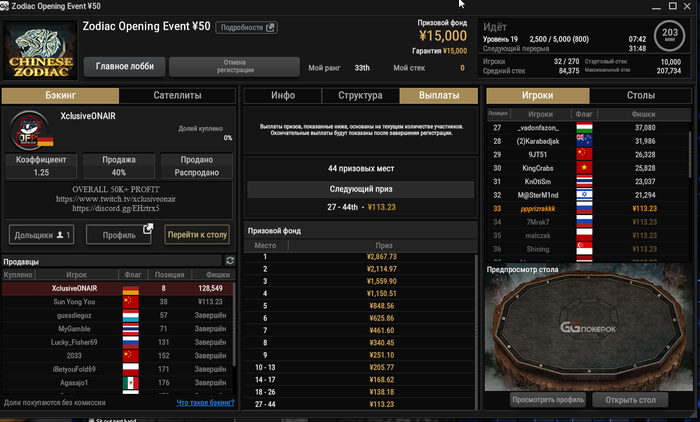
Task: Click China flag next to Sun Yong You
Action: click(130, 302)
